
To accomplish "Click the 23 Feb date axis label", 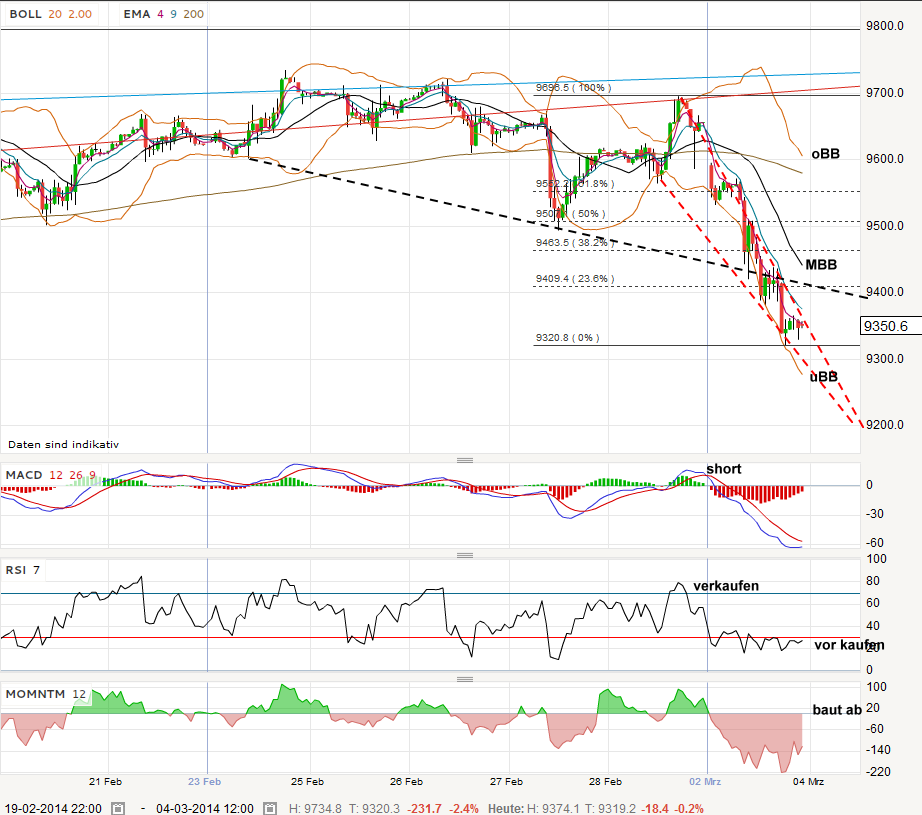I will (x=205, y=781).
